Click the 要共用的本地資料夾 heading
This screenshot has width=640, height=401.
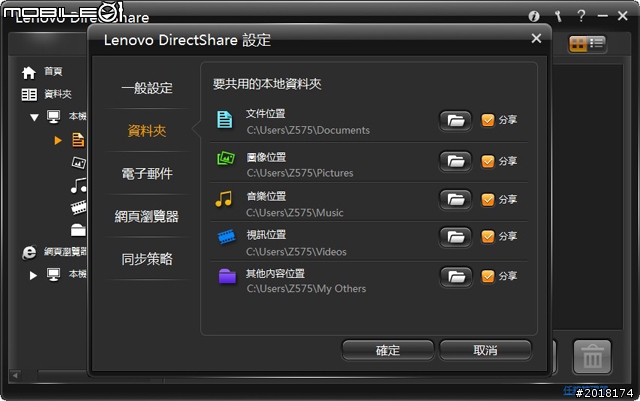click(267, 84)
